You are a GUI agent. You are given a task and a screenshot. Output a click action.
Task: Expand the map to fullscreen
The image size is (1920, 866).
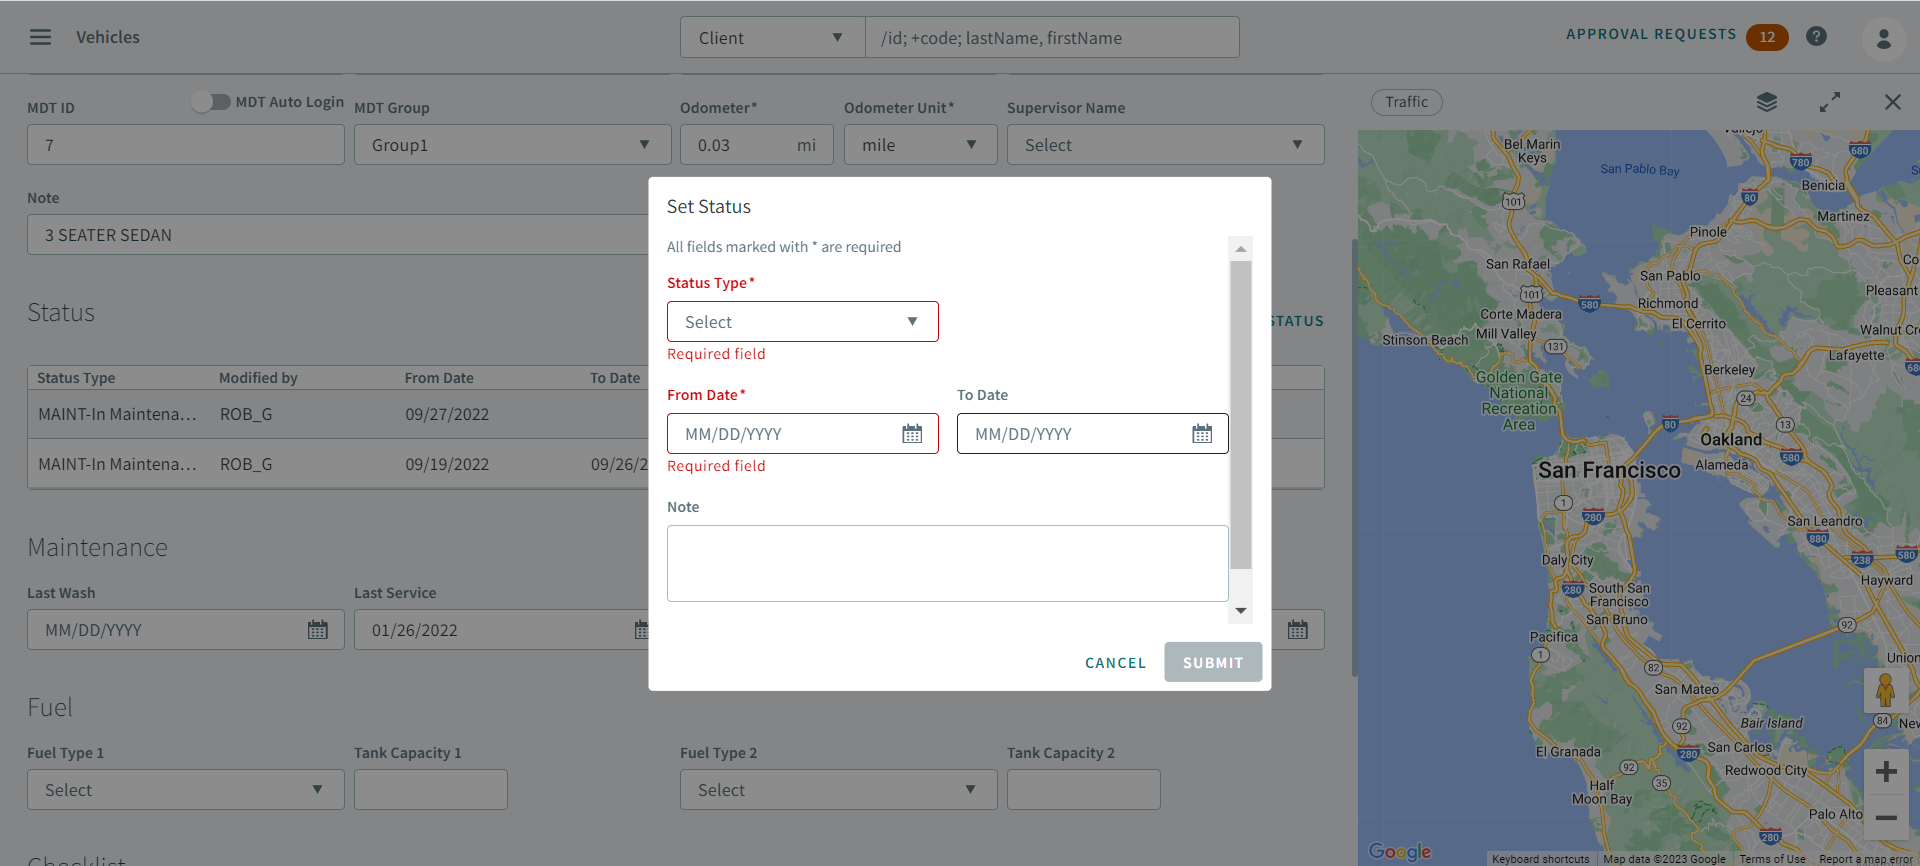tap(1830, 102)
